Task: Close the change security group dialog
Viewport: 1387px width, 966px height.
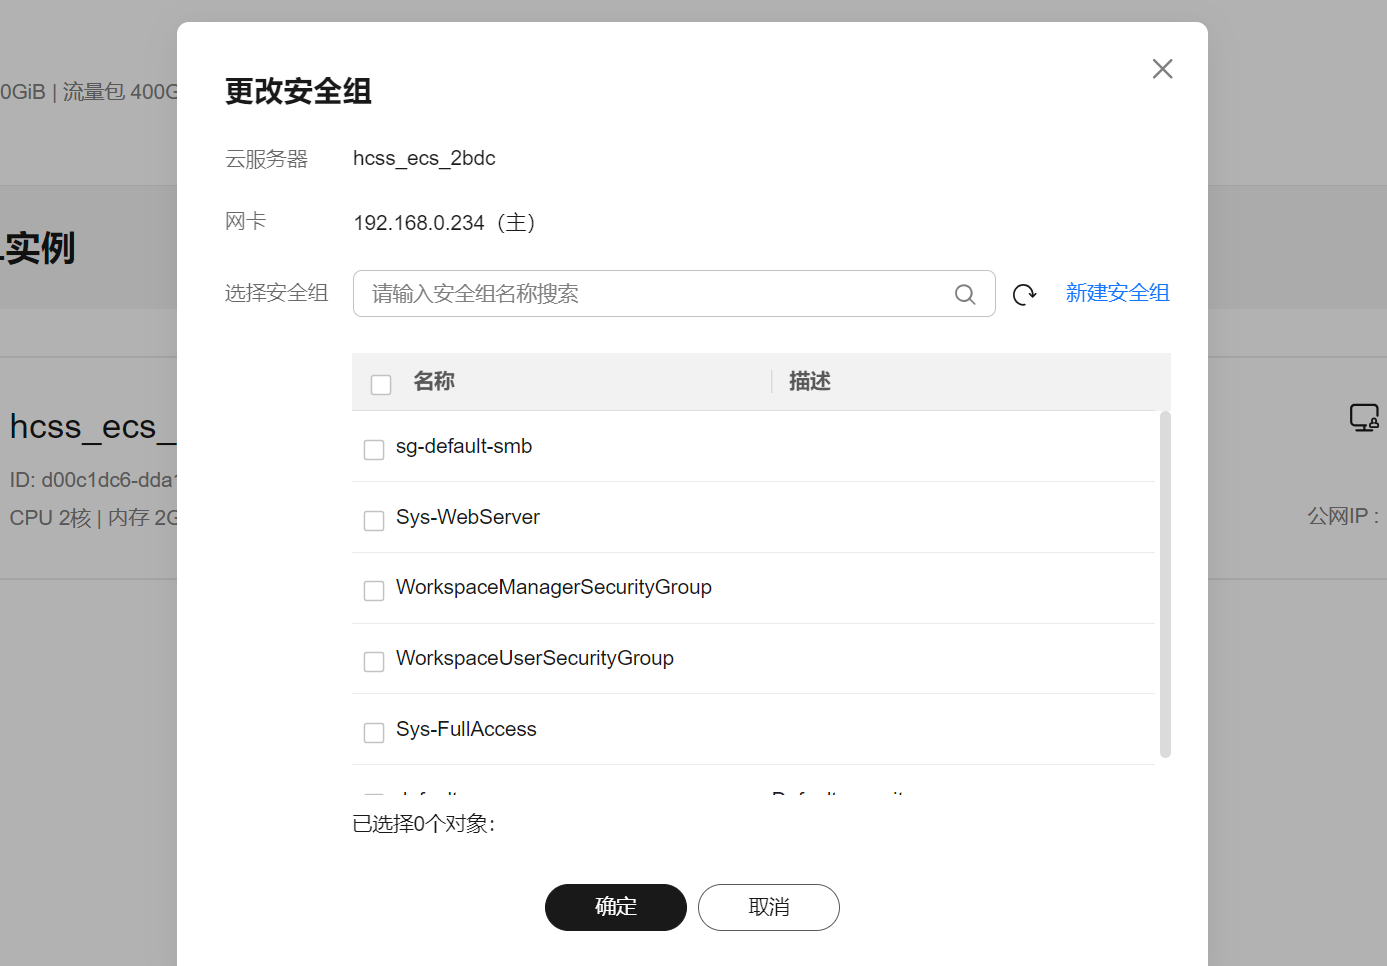Action: (x=1162, y=69)
